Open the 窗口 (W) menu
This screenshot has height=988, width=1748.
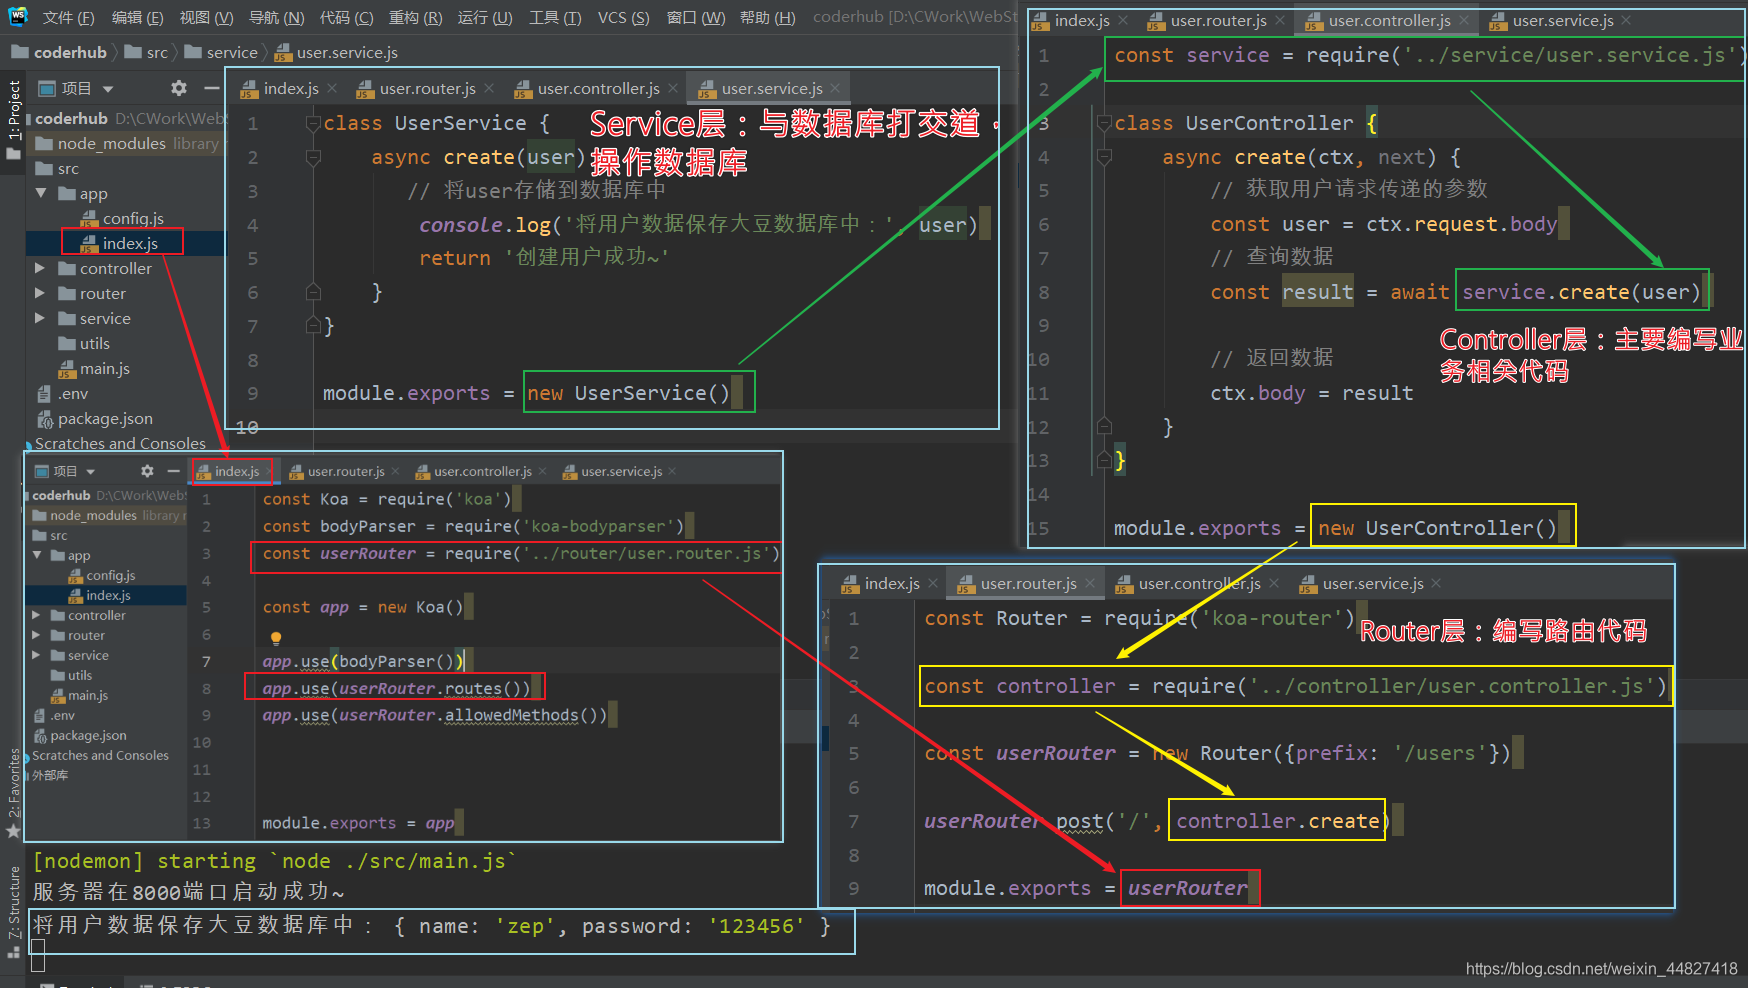tap(696, 18)
